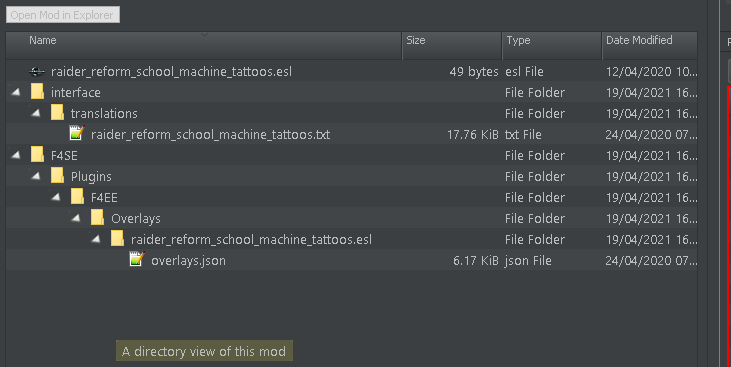Select the F4EE folder name
This screenshot has width=731, height=367.
(x=104, y=197)
